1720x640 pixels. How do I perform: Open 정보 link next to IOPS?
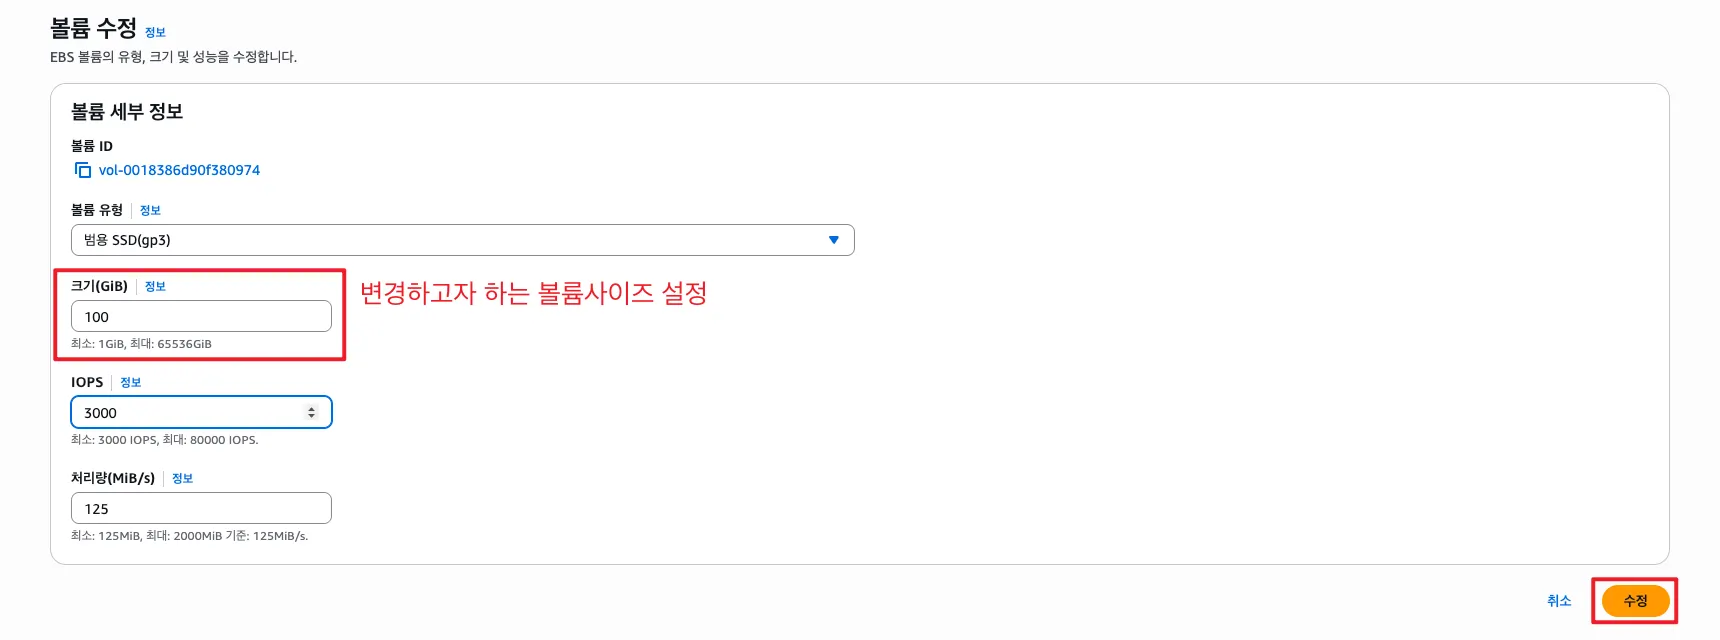coord(131,382)
